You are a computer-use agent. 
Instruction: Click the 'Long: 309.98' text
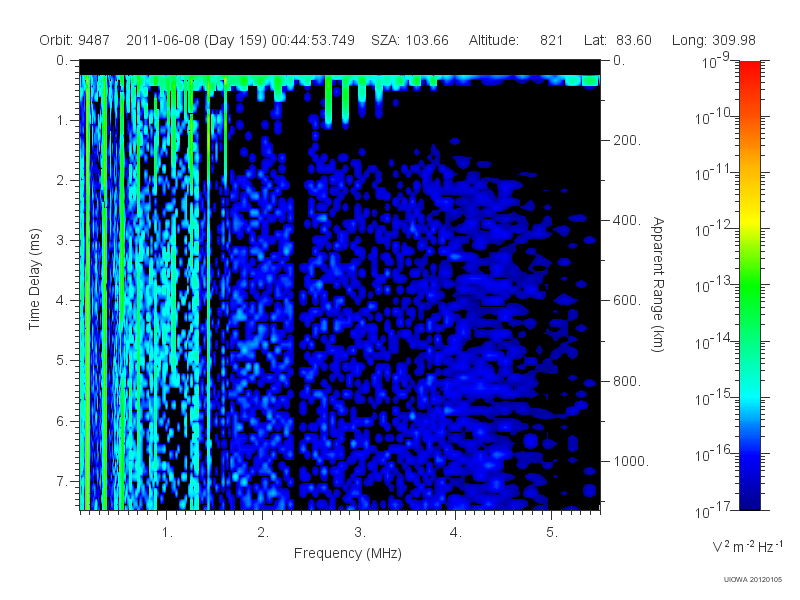tap(713, 40)
